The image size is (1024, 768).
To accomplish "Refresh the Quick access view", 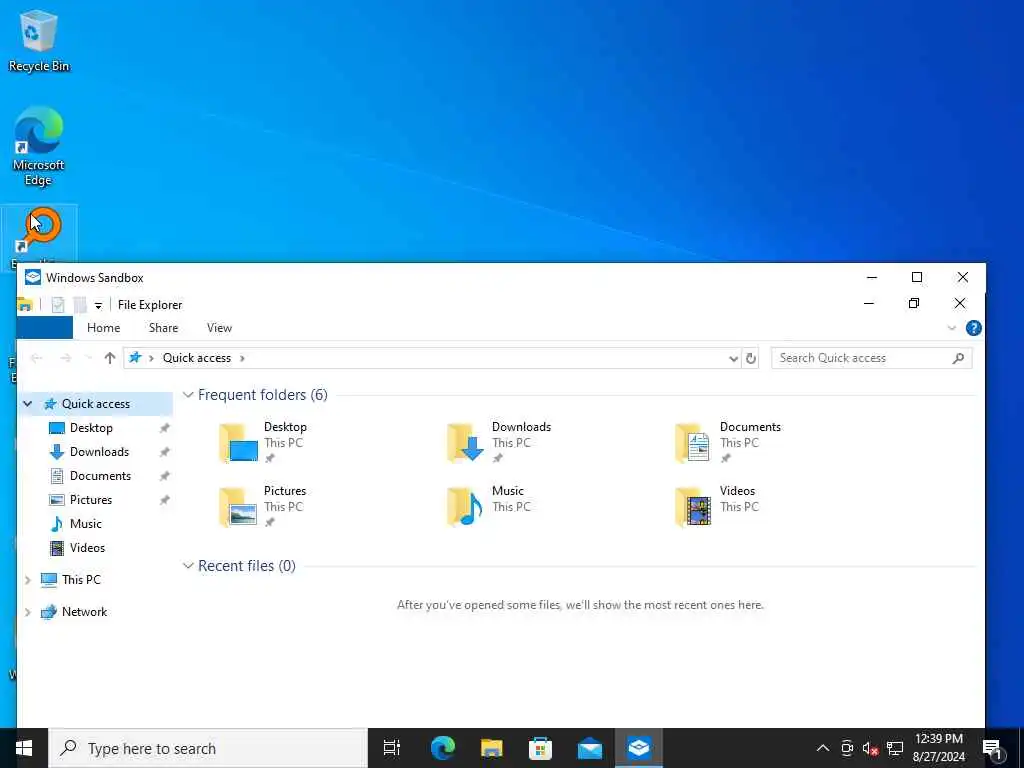I will pos(750,358).
